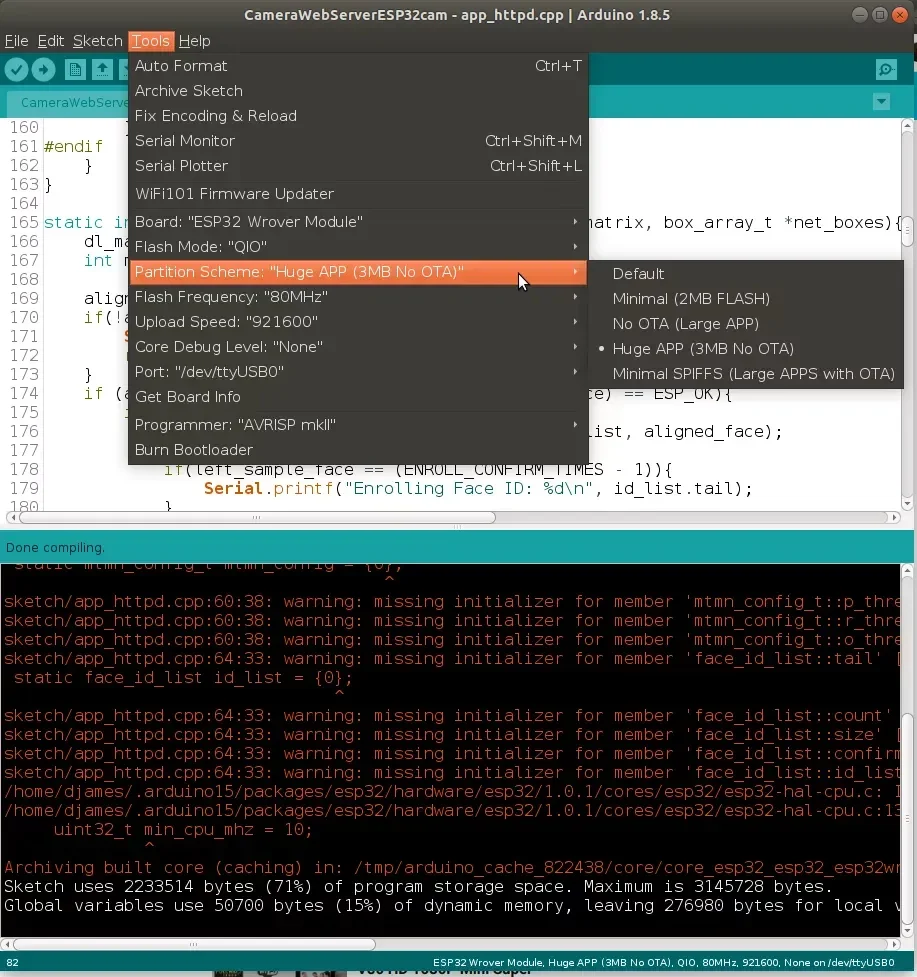
Task: Click the editor scroll-down arrow
Action: pyautogui.click(x=907, y=503)
